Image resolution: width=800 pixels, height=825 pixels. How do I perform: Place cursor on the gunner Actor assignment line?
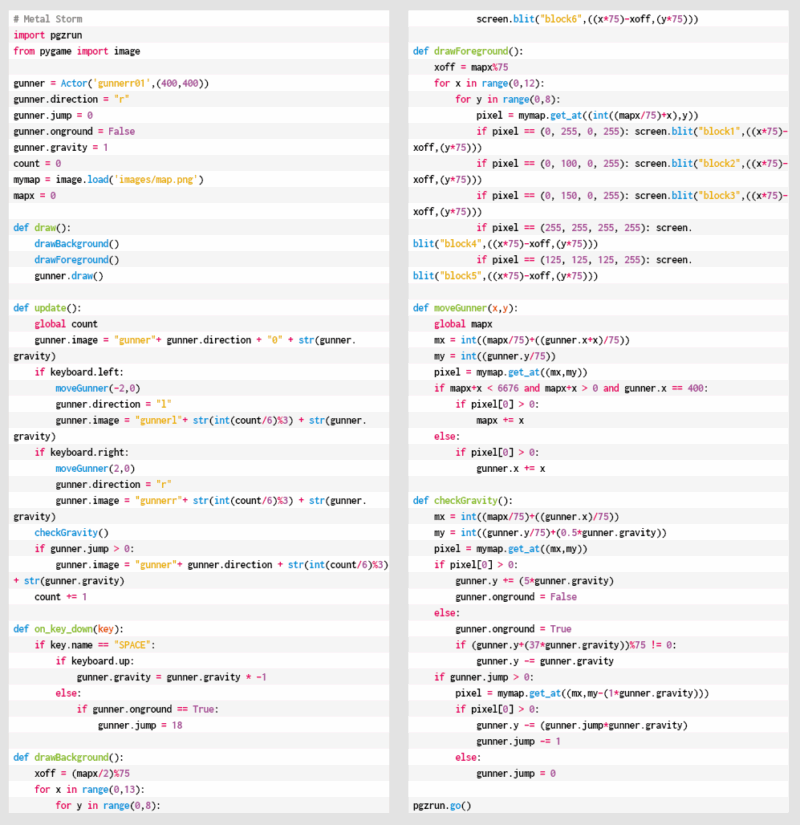click(111, 83)
